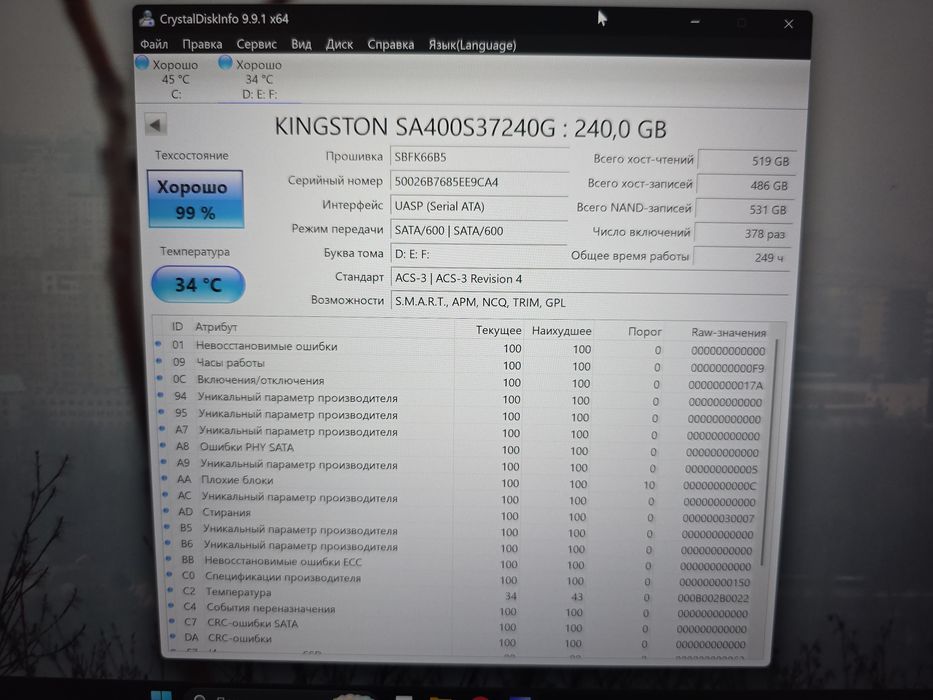Screen dimensions: 933x700
Task: Click the status dot of row C2 Температура
Action: click(171, 590)
